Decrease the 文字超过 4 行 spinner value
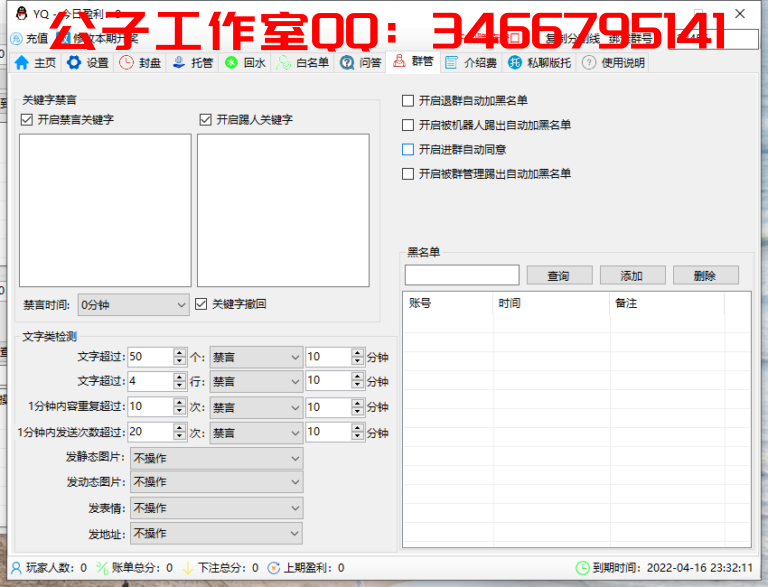 (x=180, y=386)
